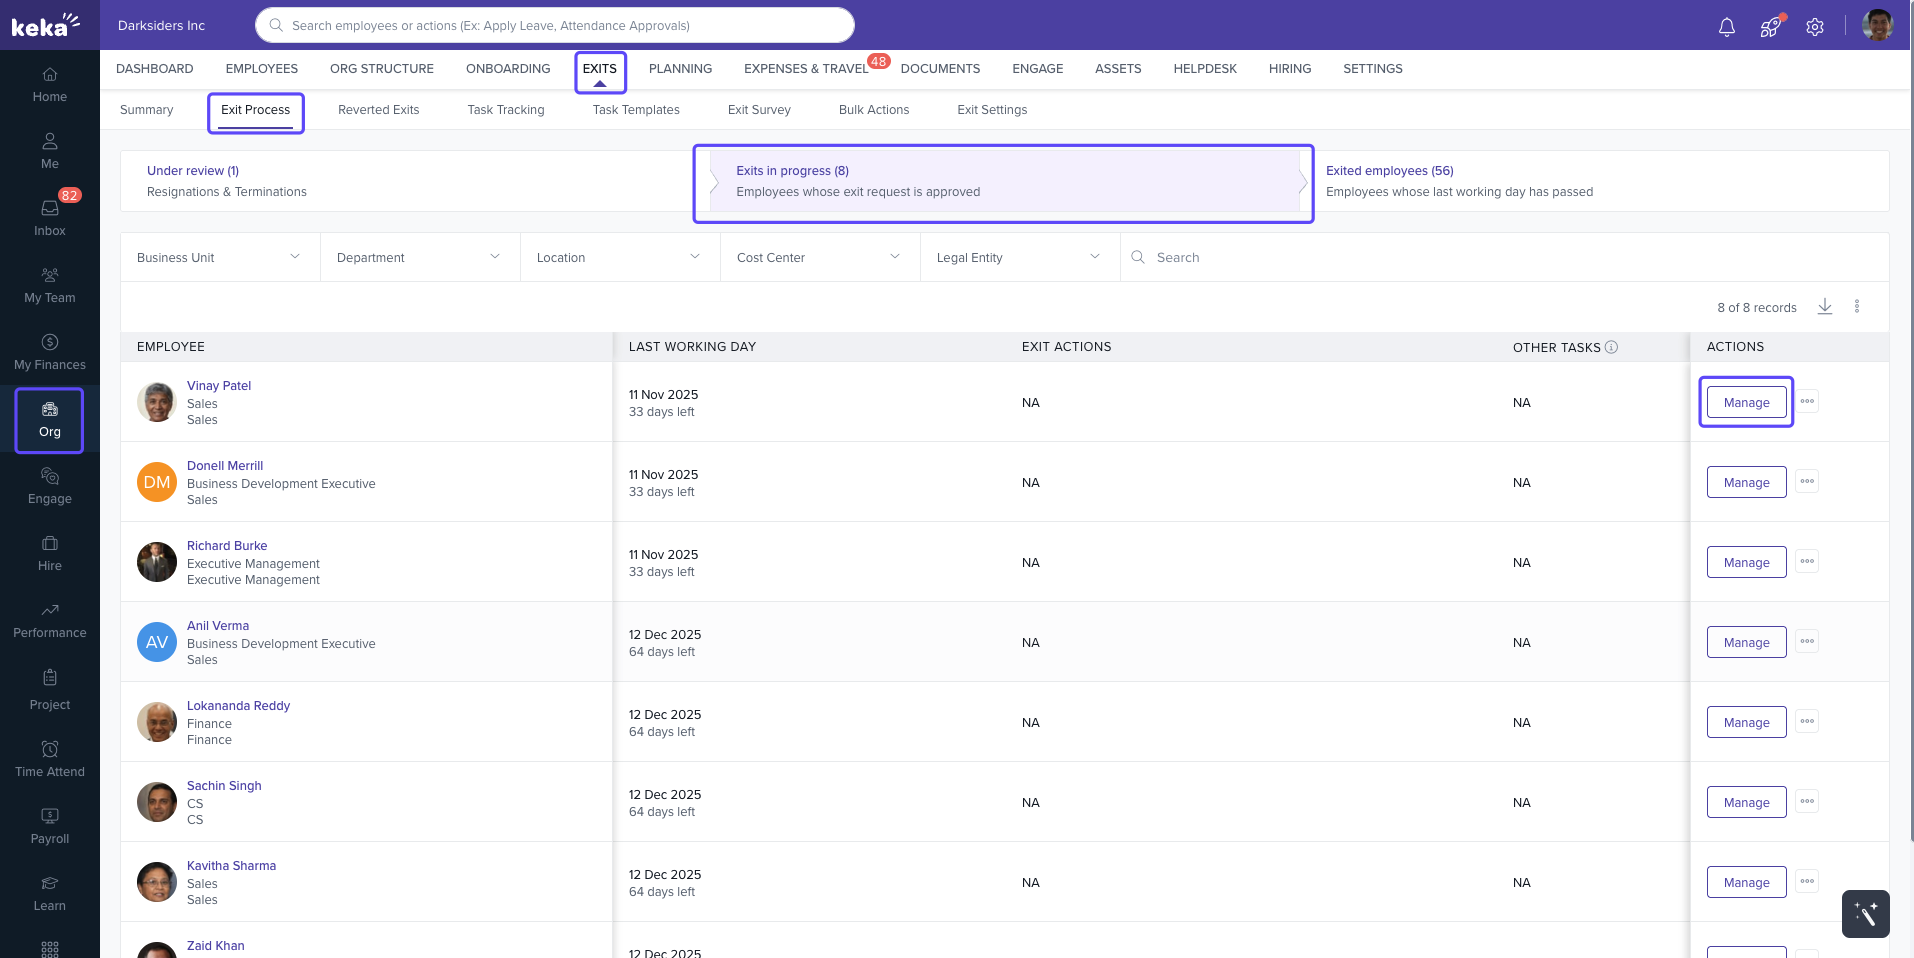Download the records using the download icon

pyautogui.click(x=1824, y=307)
